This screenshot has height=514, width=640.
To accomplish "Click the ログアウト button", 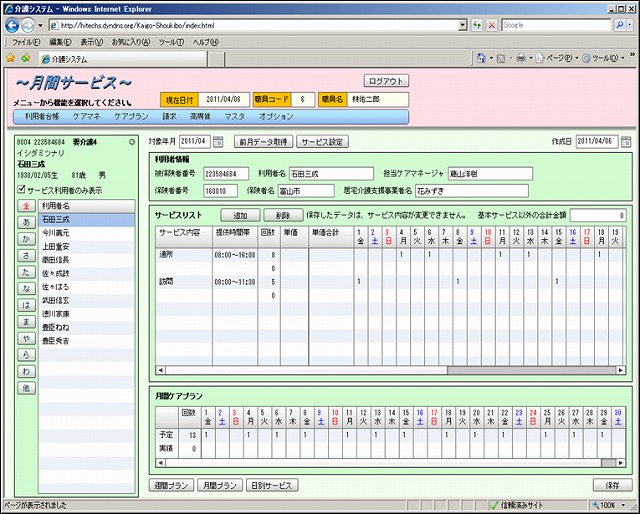I will click(x=387, y=81).
